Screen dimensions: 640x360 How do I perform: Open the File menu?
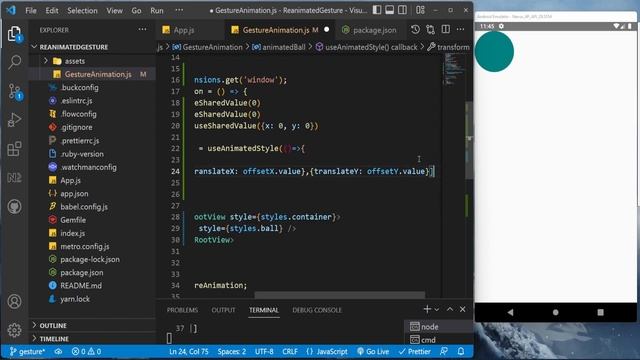(x=31, y=11)
